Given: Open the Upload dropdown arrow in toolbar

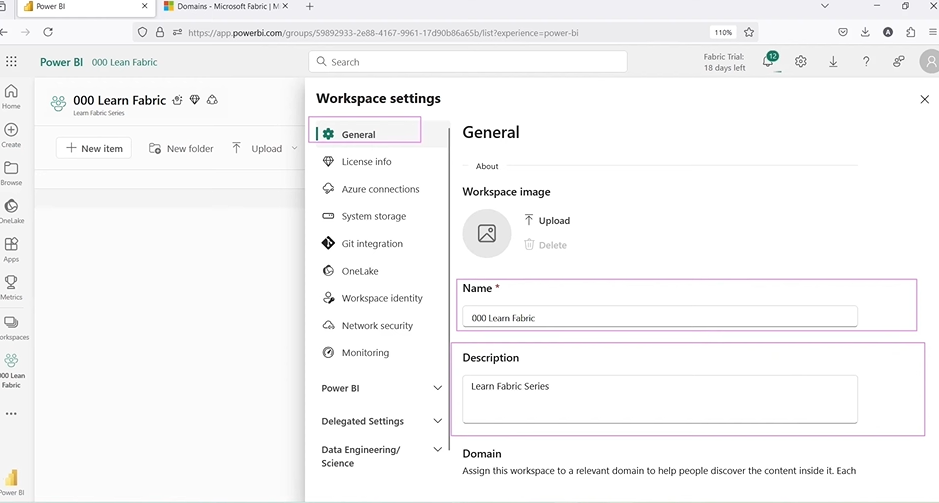Looking at the screenshot, I should tap(294, 149).
